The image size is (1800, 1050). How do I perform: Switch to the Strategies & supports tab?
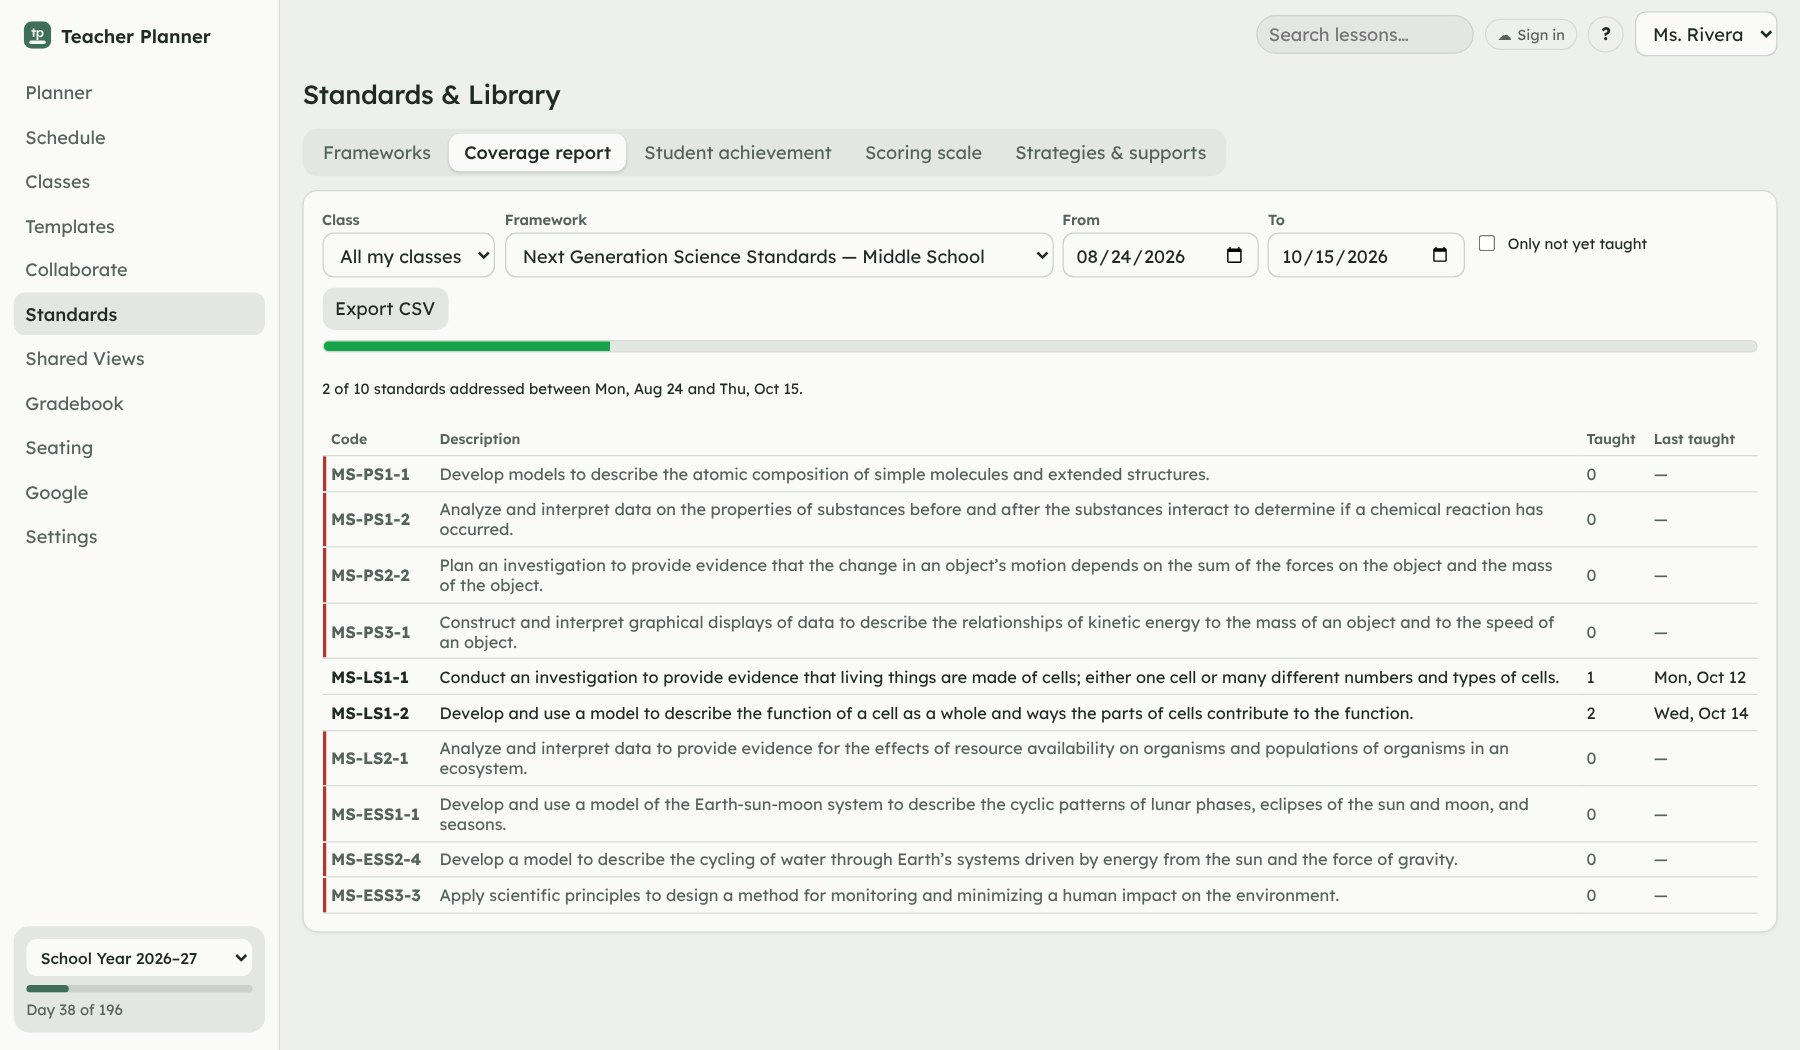1110,153
